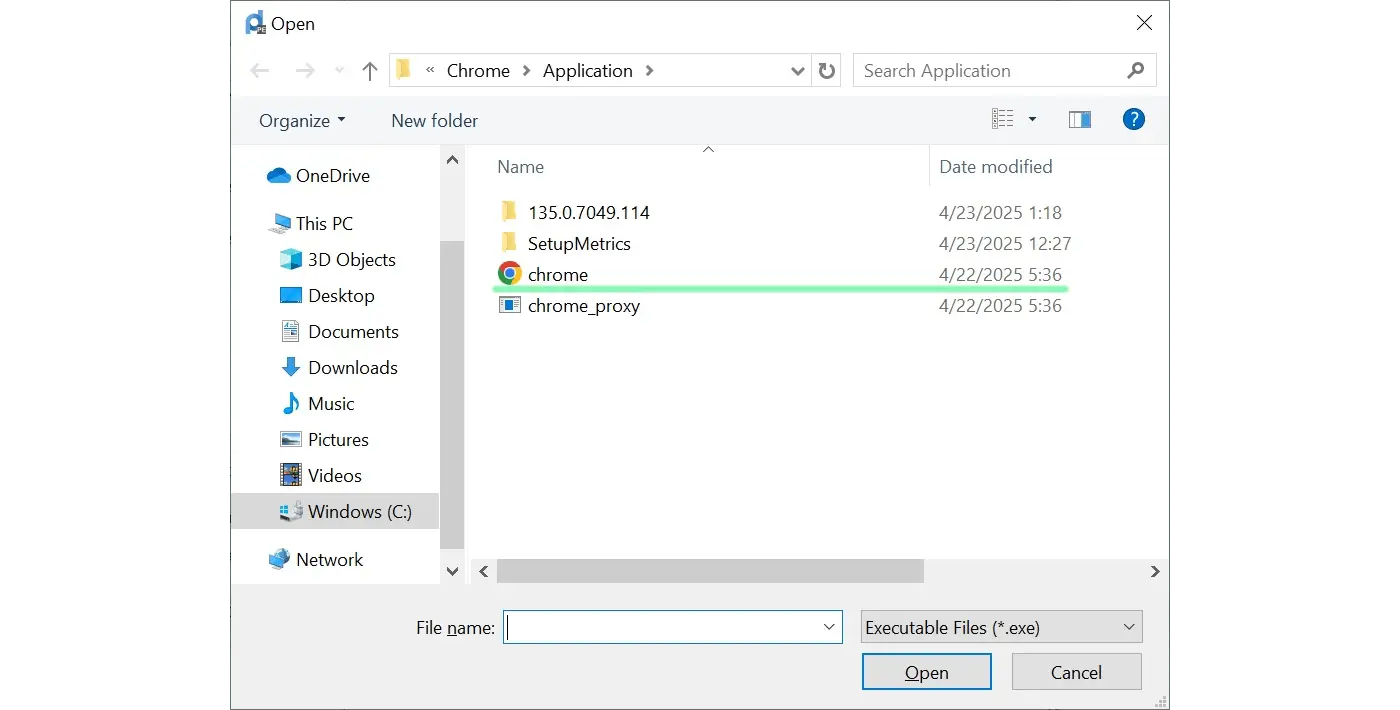The height and width of the screenshot is (710, 1400).
Task: Click the Refresh address bar icon
Action: [x=827, y=71]
